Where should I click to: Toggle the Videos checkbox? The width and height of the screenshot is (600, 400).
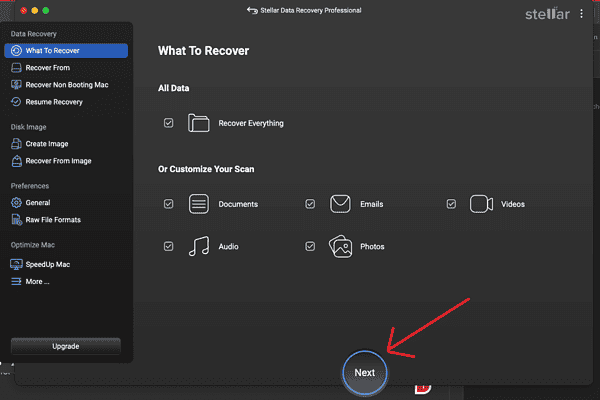pyautogui.click(x=451, y=204)
